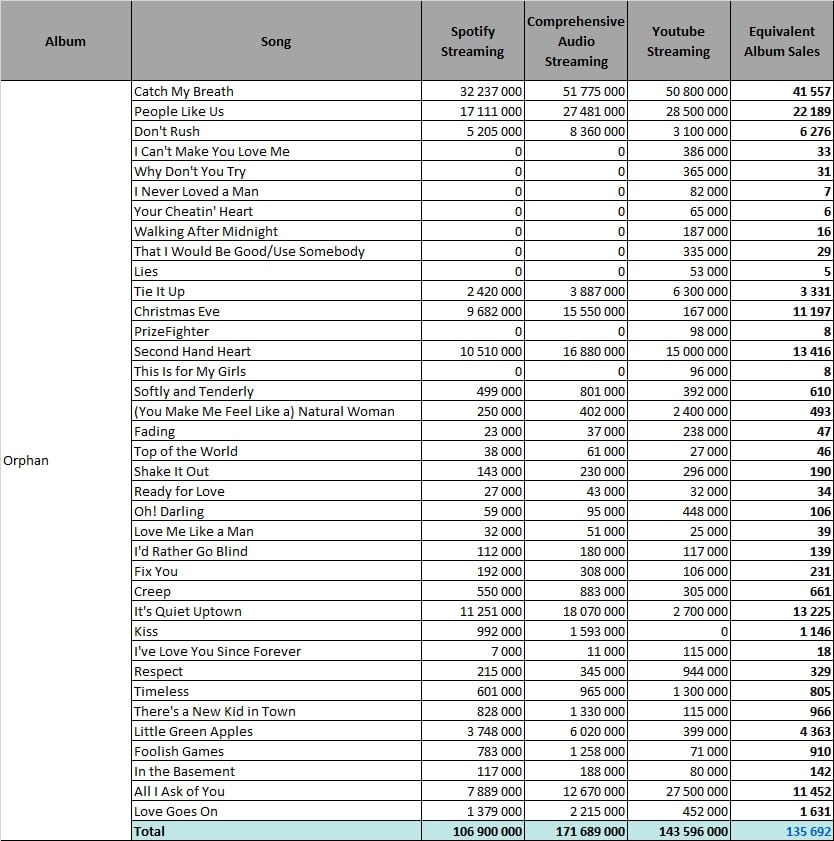Viewport: 834px width, 841px height.
Task: Click (You Make Me Feel Like a) Natural Woman
Action: pos(276,411)
